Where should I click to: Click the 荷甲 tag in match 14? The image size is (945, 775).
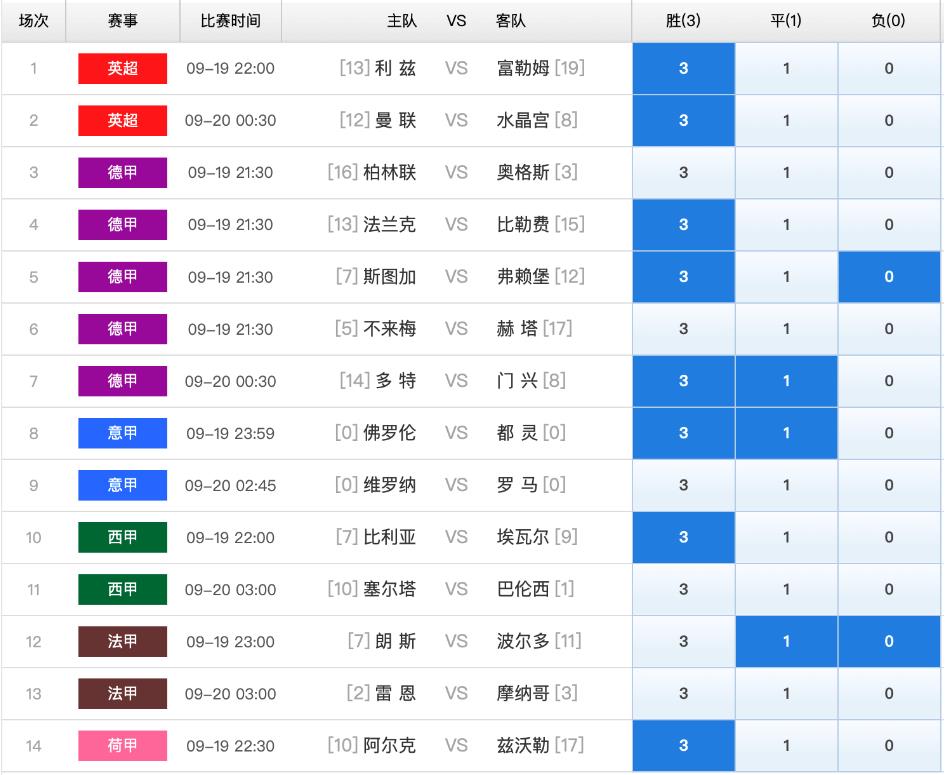[122, 745]
